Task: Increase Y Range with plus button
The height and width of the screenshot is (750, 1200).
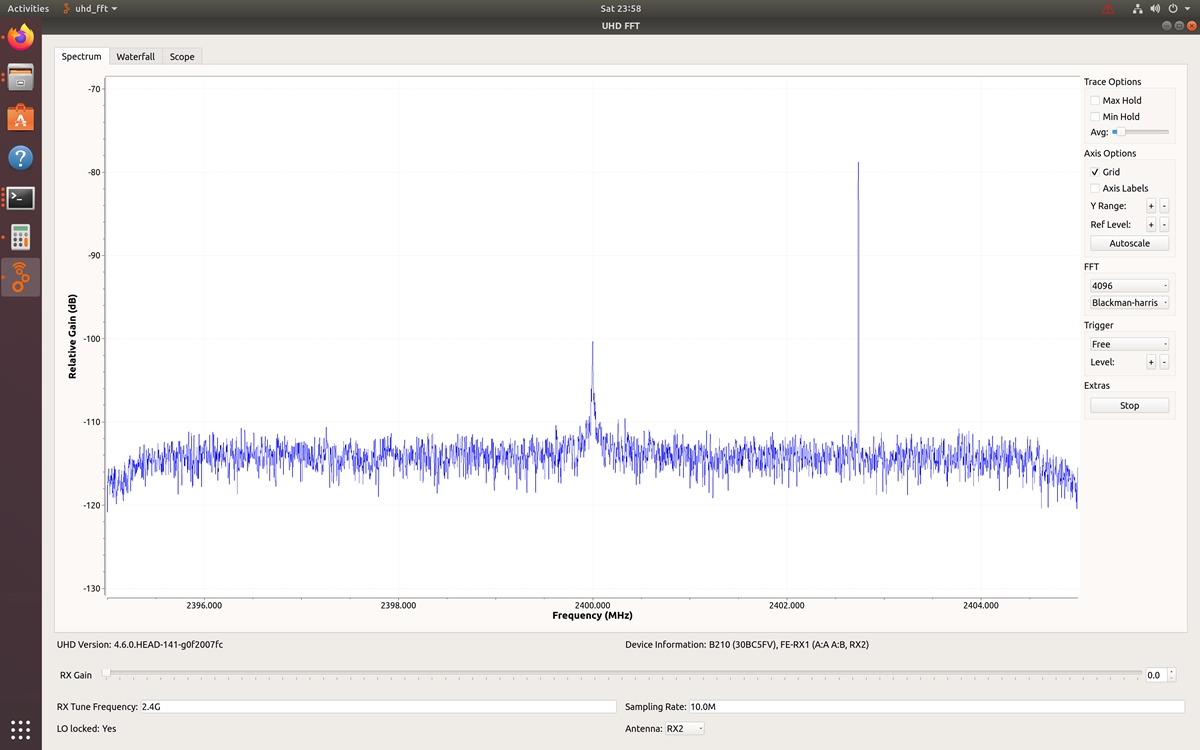Action: pos(1151,206)
